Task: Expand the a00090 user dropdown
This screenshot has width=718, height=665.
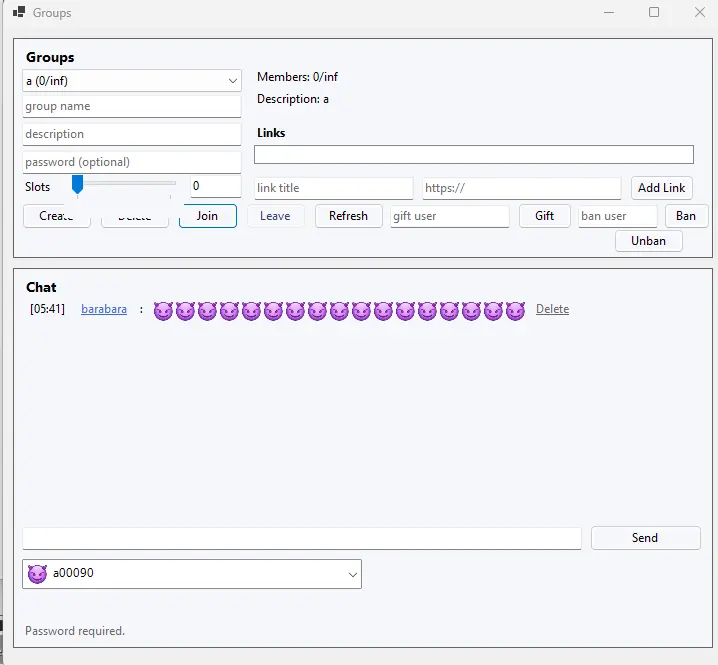Action: [352, 574]
